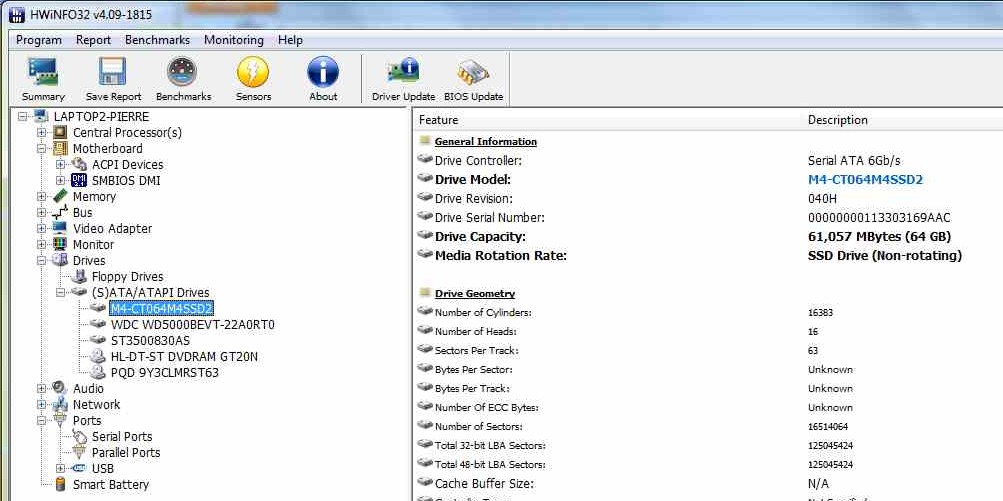This screenshot has width=1003, height=501.
Task: Click the Floppy Drives icon
Action: tap(79, 276)
